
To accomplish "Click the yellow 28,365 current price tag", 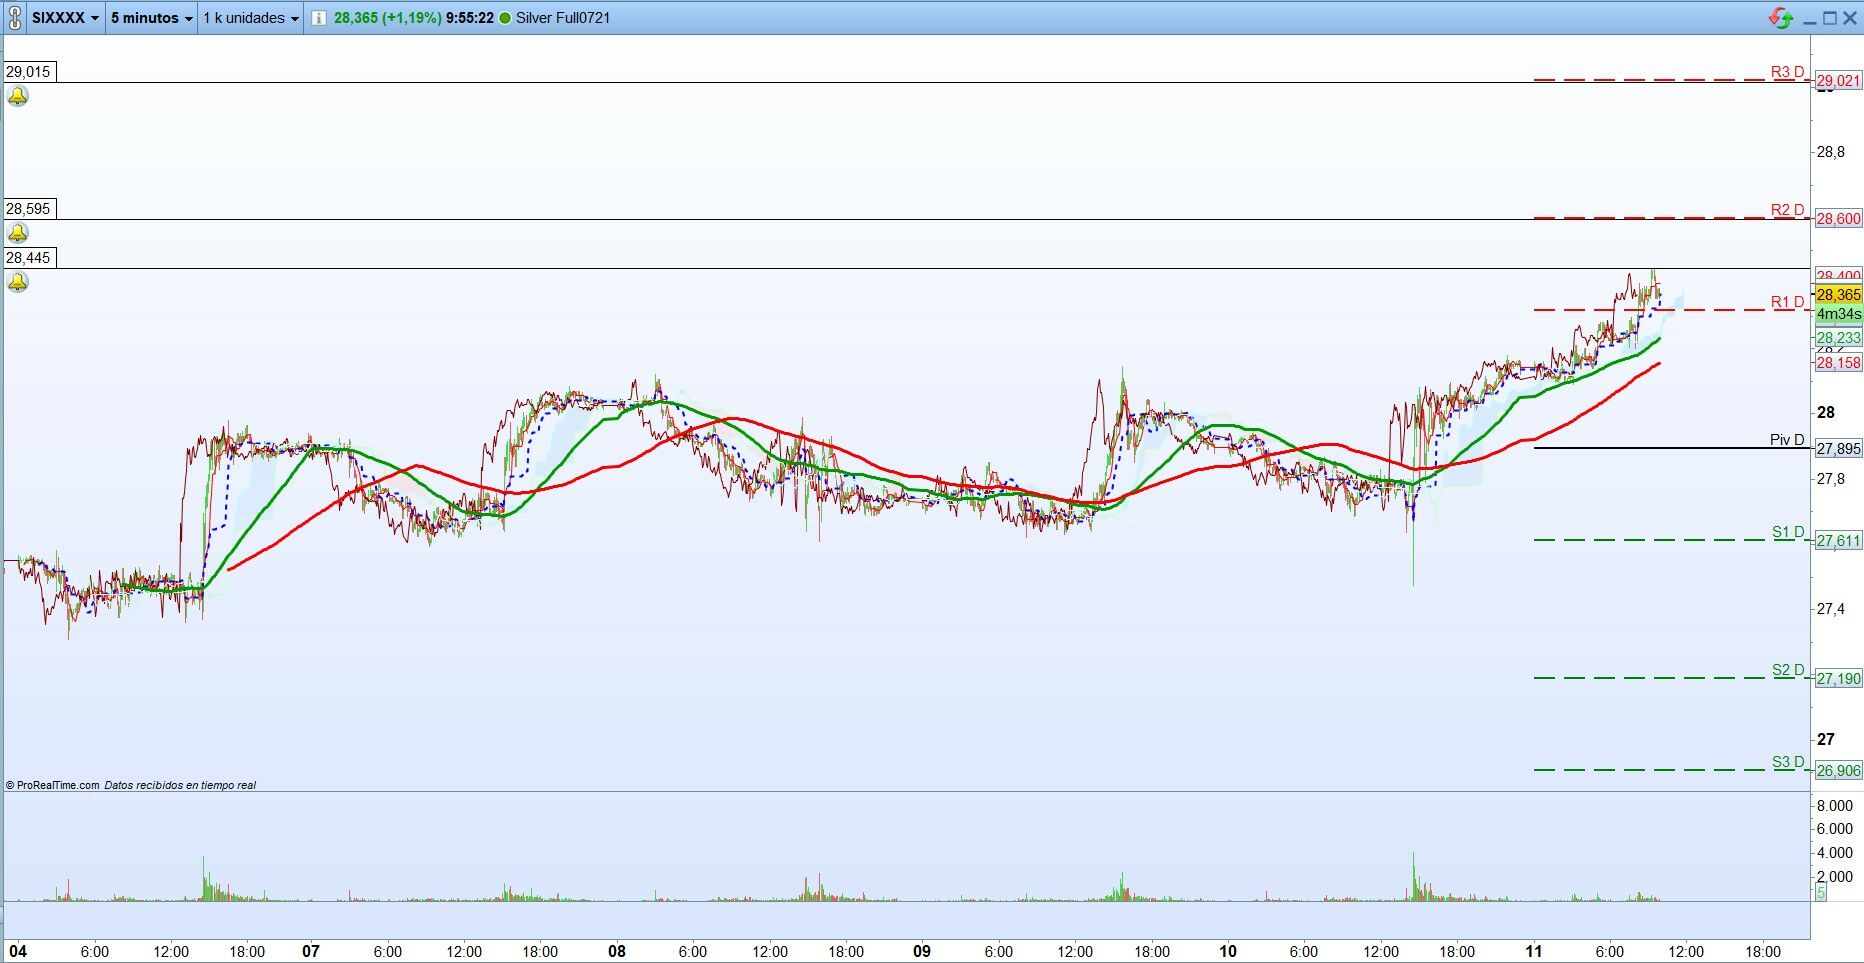I will coord(1838,295).
